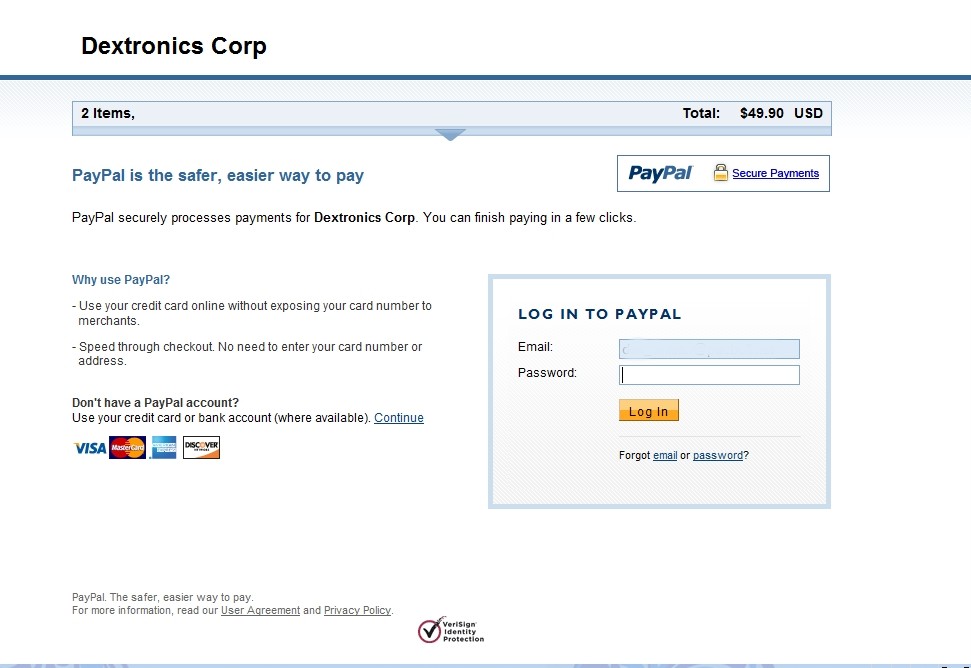Click the PayPal logo in the box
This screenshot has width=971, height=668.
660,173
